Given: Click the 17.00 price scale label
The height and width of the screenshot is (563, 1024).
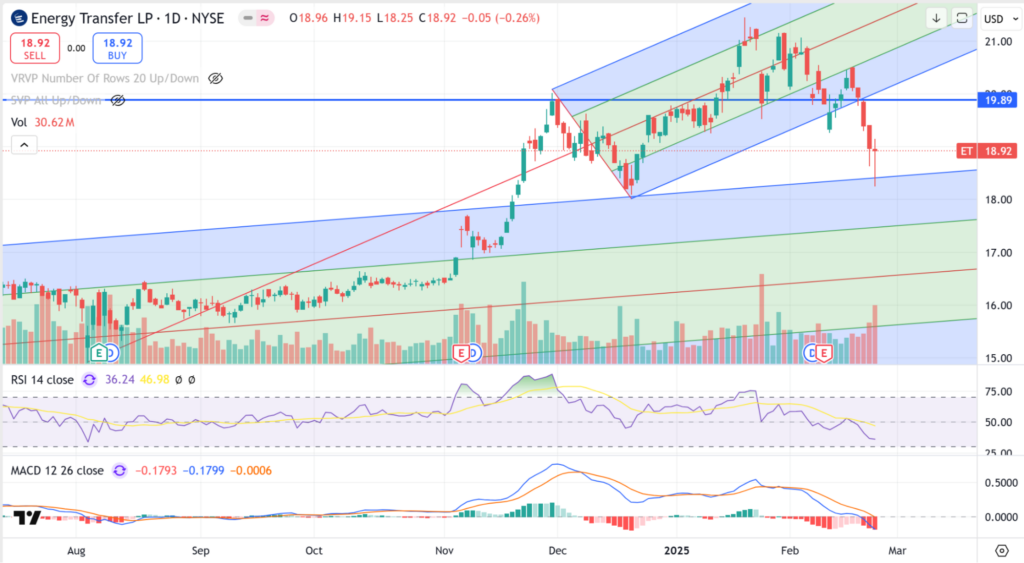Looking at the screenshot, I should pos(999,253).
